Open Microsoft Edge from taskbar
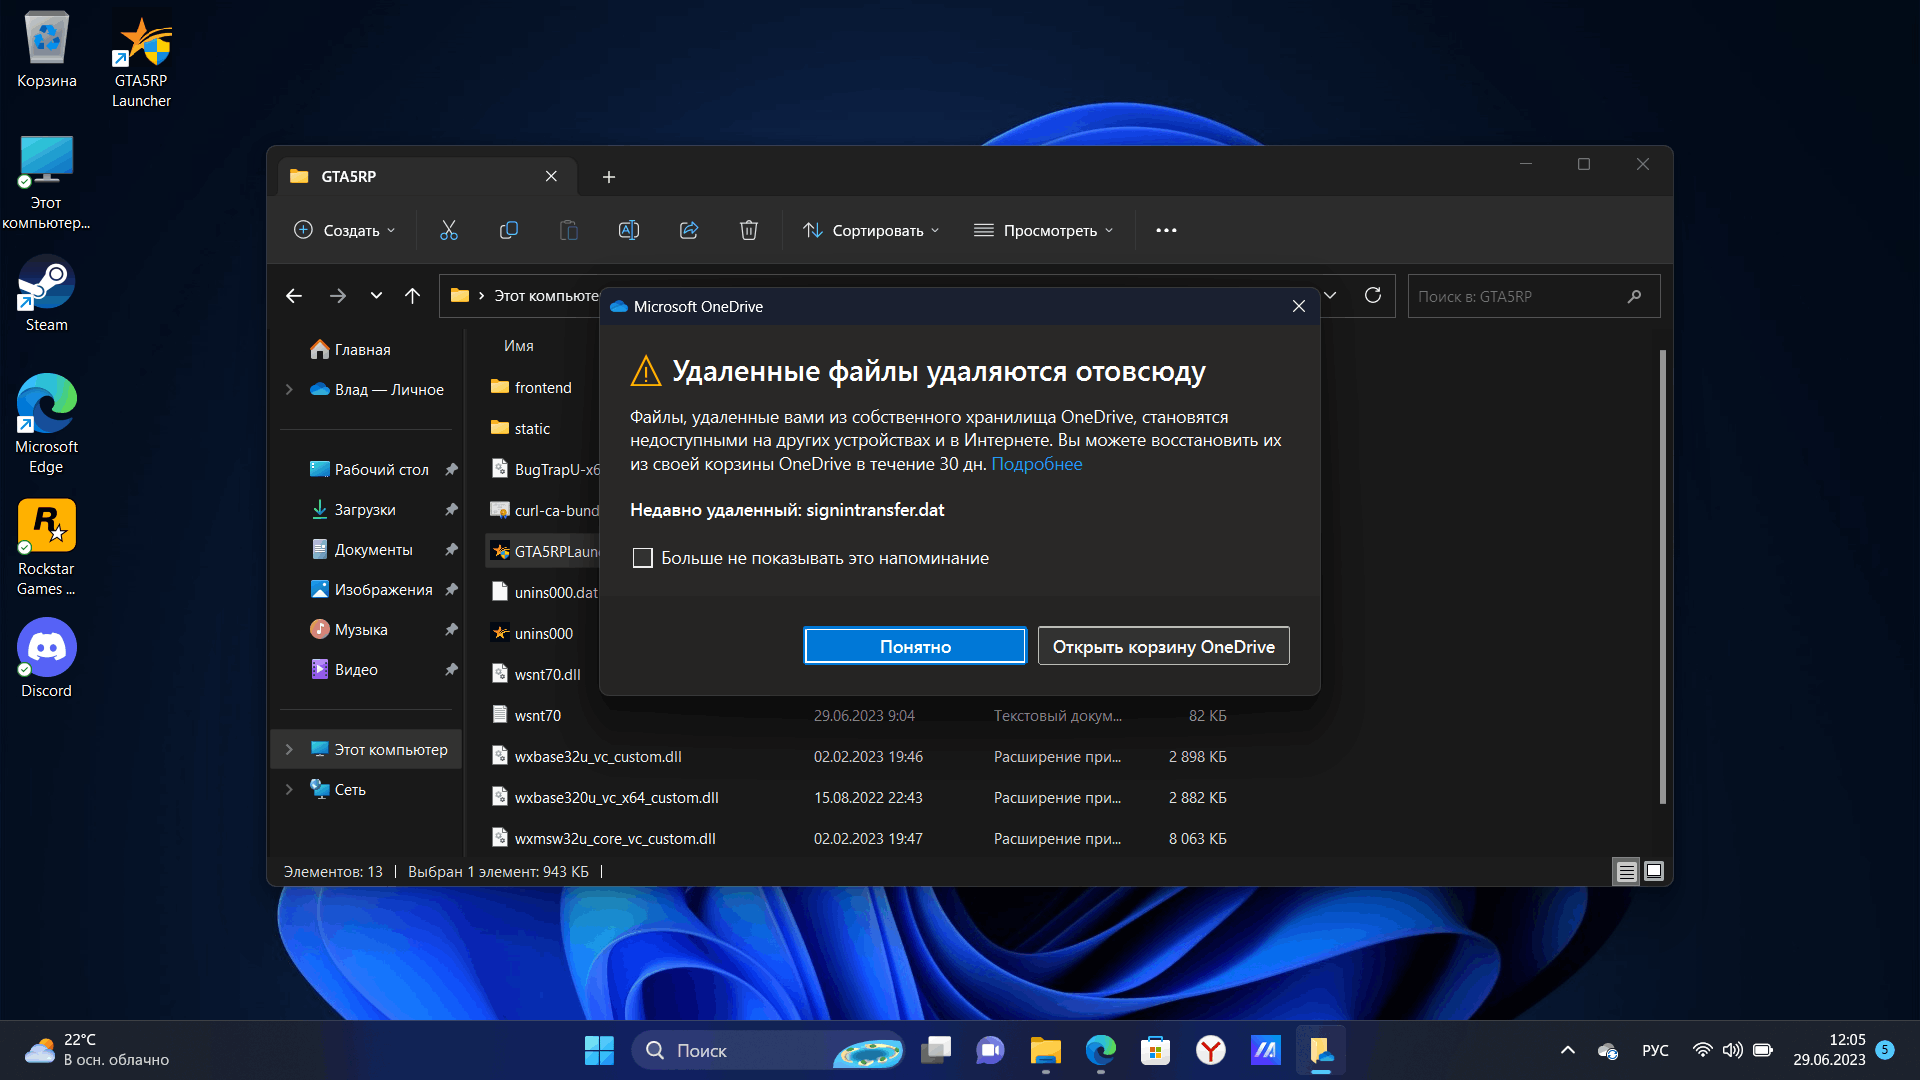 tap(1101, 1050)
